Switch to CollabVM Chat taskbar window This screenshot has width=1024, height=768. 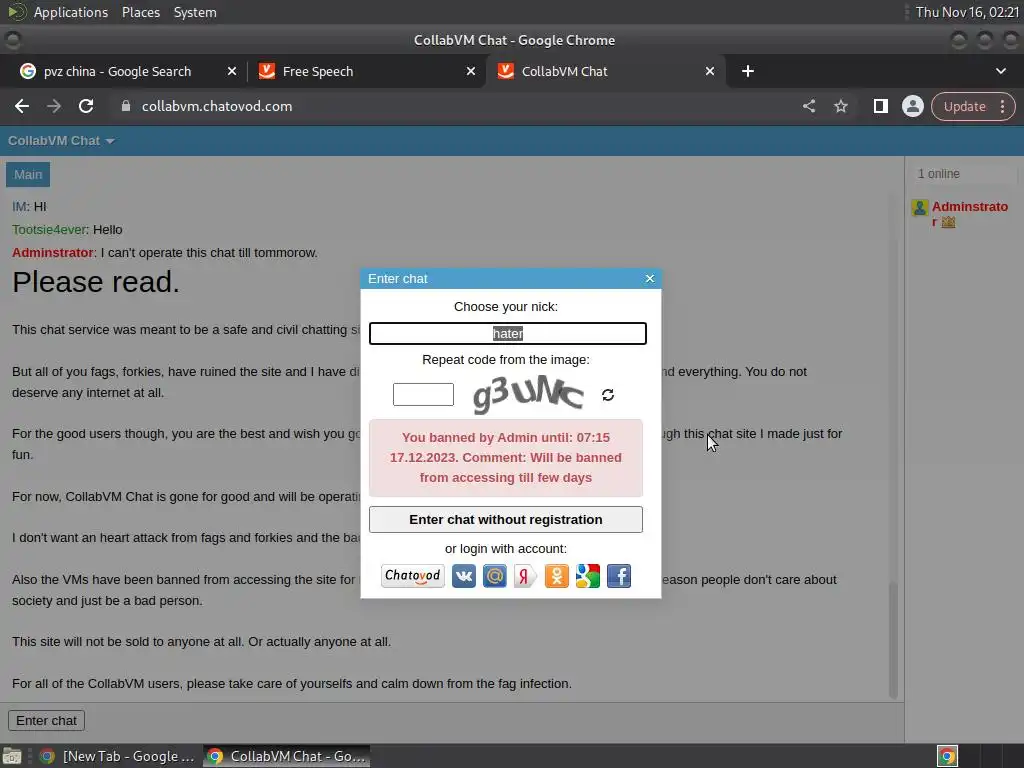click(287, 756)
